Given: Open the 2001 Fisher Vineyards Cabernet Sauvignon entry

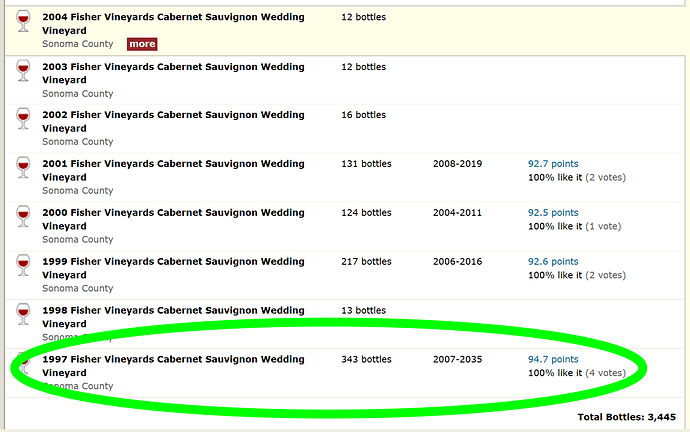Looking at the screenshot, I should (173, 170).
